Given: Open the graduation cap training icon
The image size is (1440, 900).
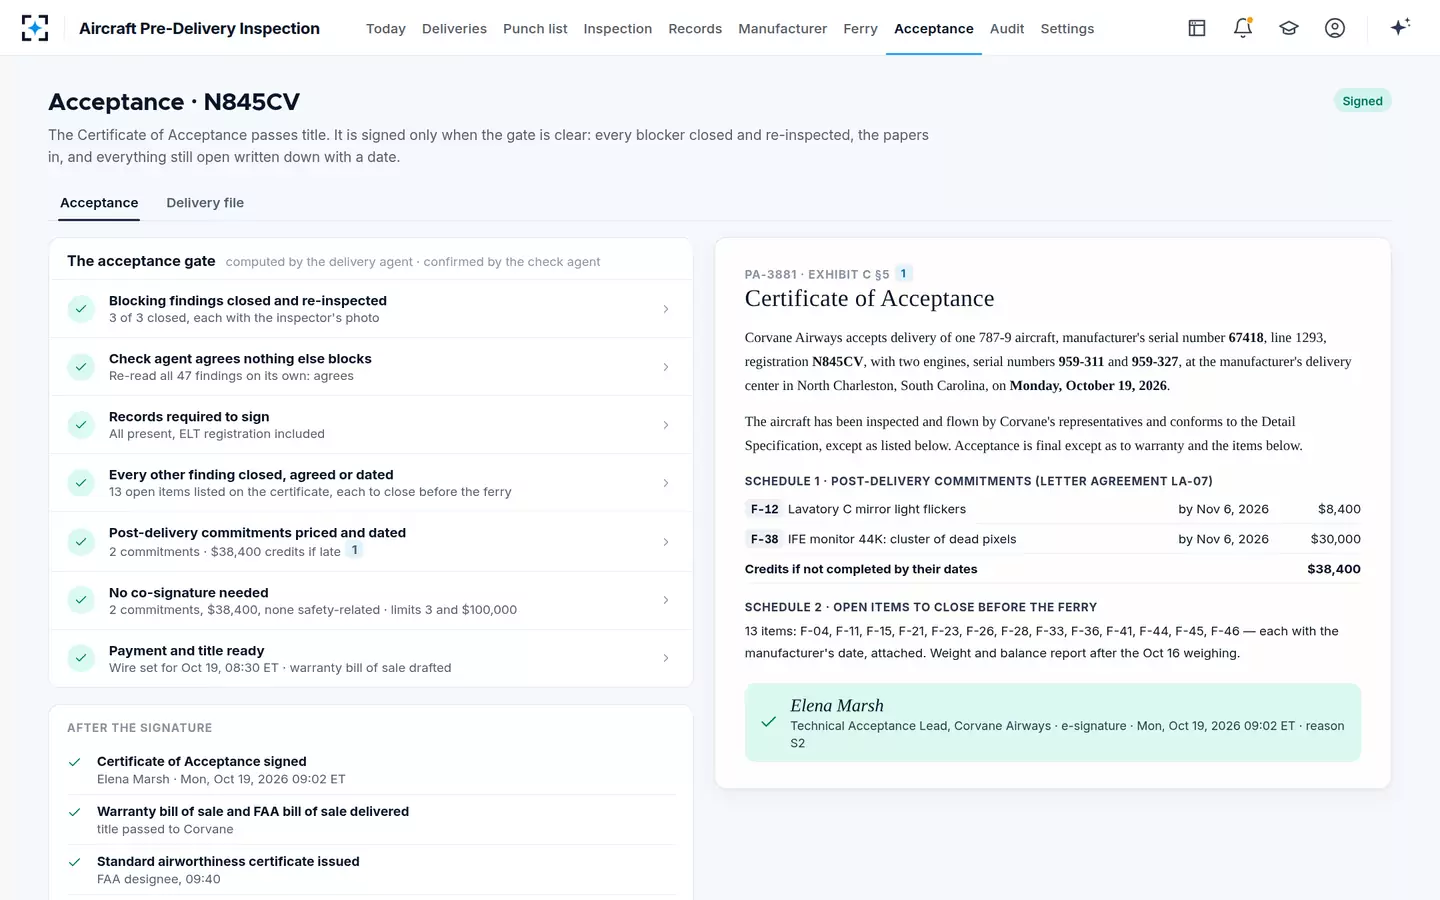Looking at the screenshot, I should [x=1289, y=28].
